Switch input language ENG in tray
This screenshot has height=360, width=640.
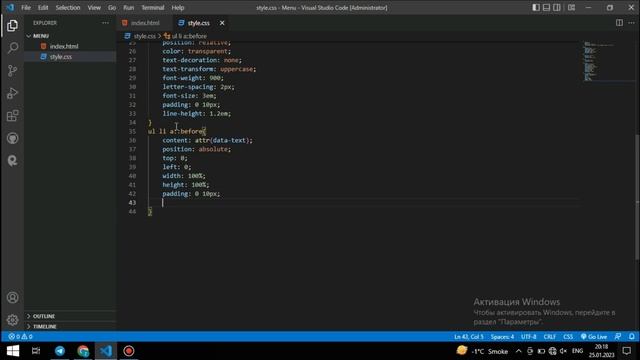pos(578,351)
